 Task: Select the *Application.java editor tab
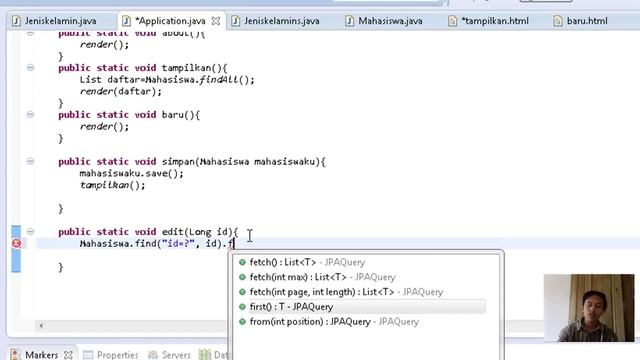(x=170, y=21)
